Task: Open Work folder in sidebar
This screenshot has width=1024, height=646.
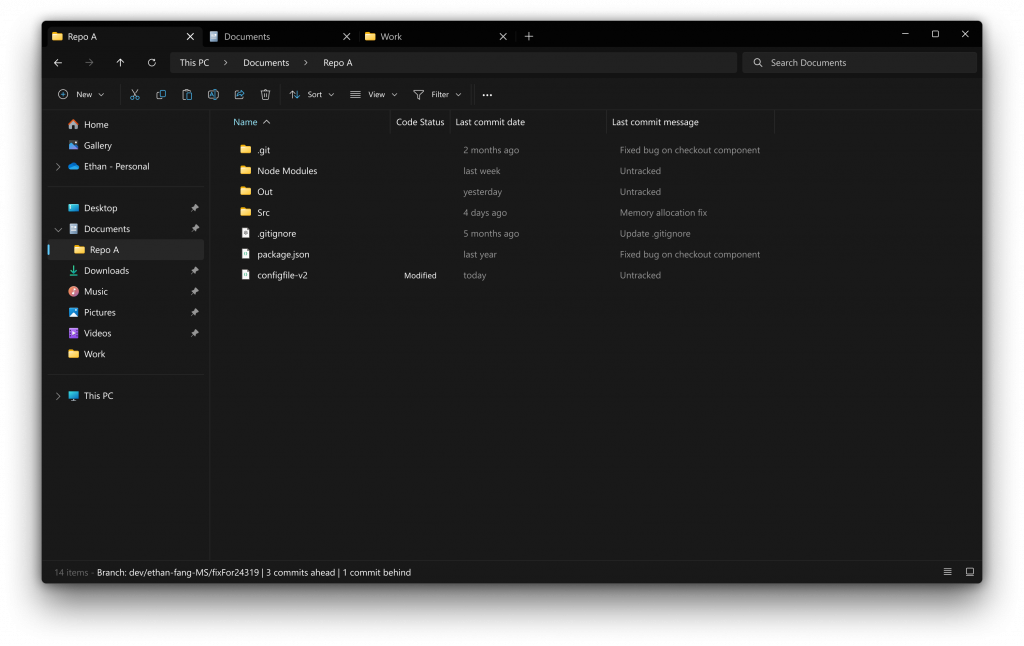Action: pyautogui.click(x=94, y=354)
